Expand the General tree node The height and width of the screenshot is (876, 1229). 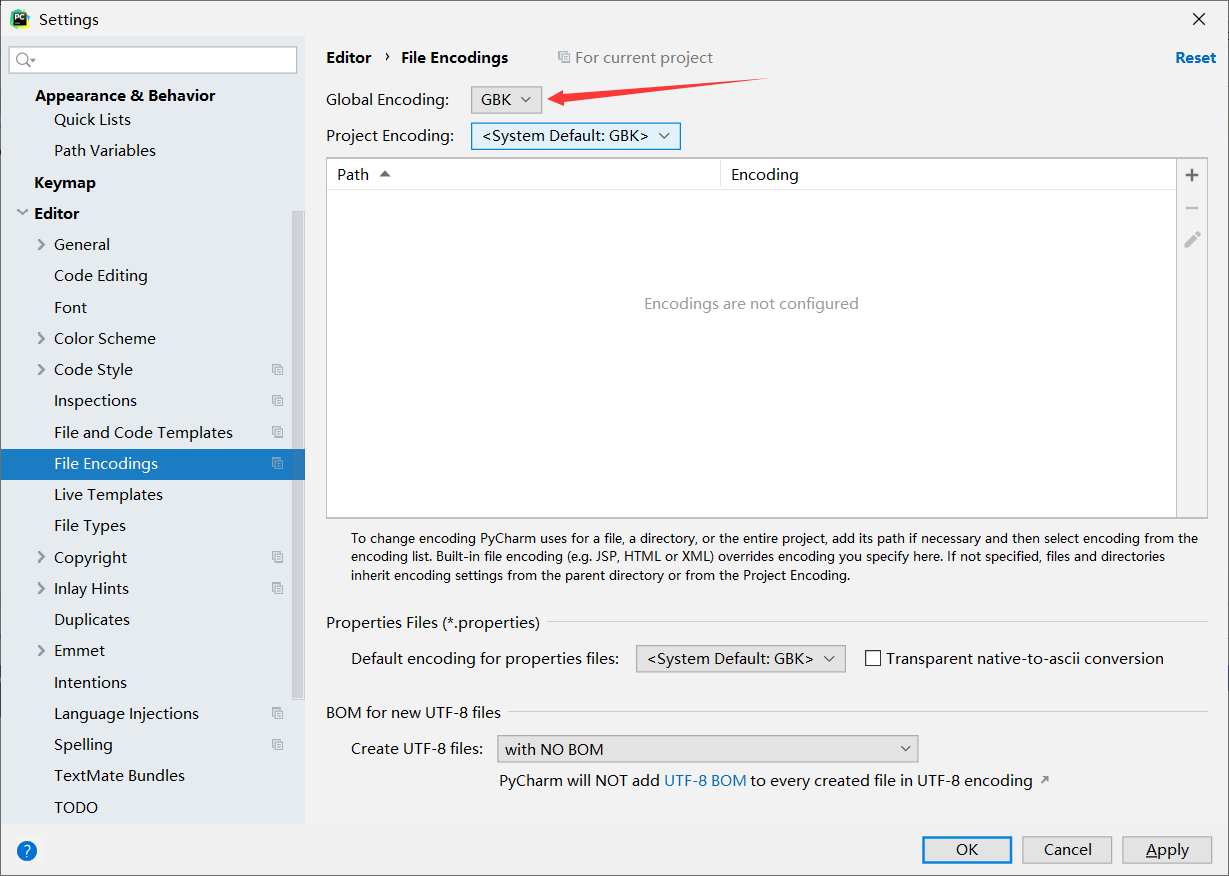coord(41,244)
